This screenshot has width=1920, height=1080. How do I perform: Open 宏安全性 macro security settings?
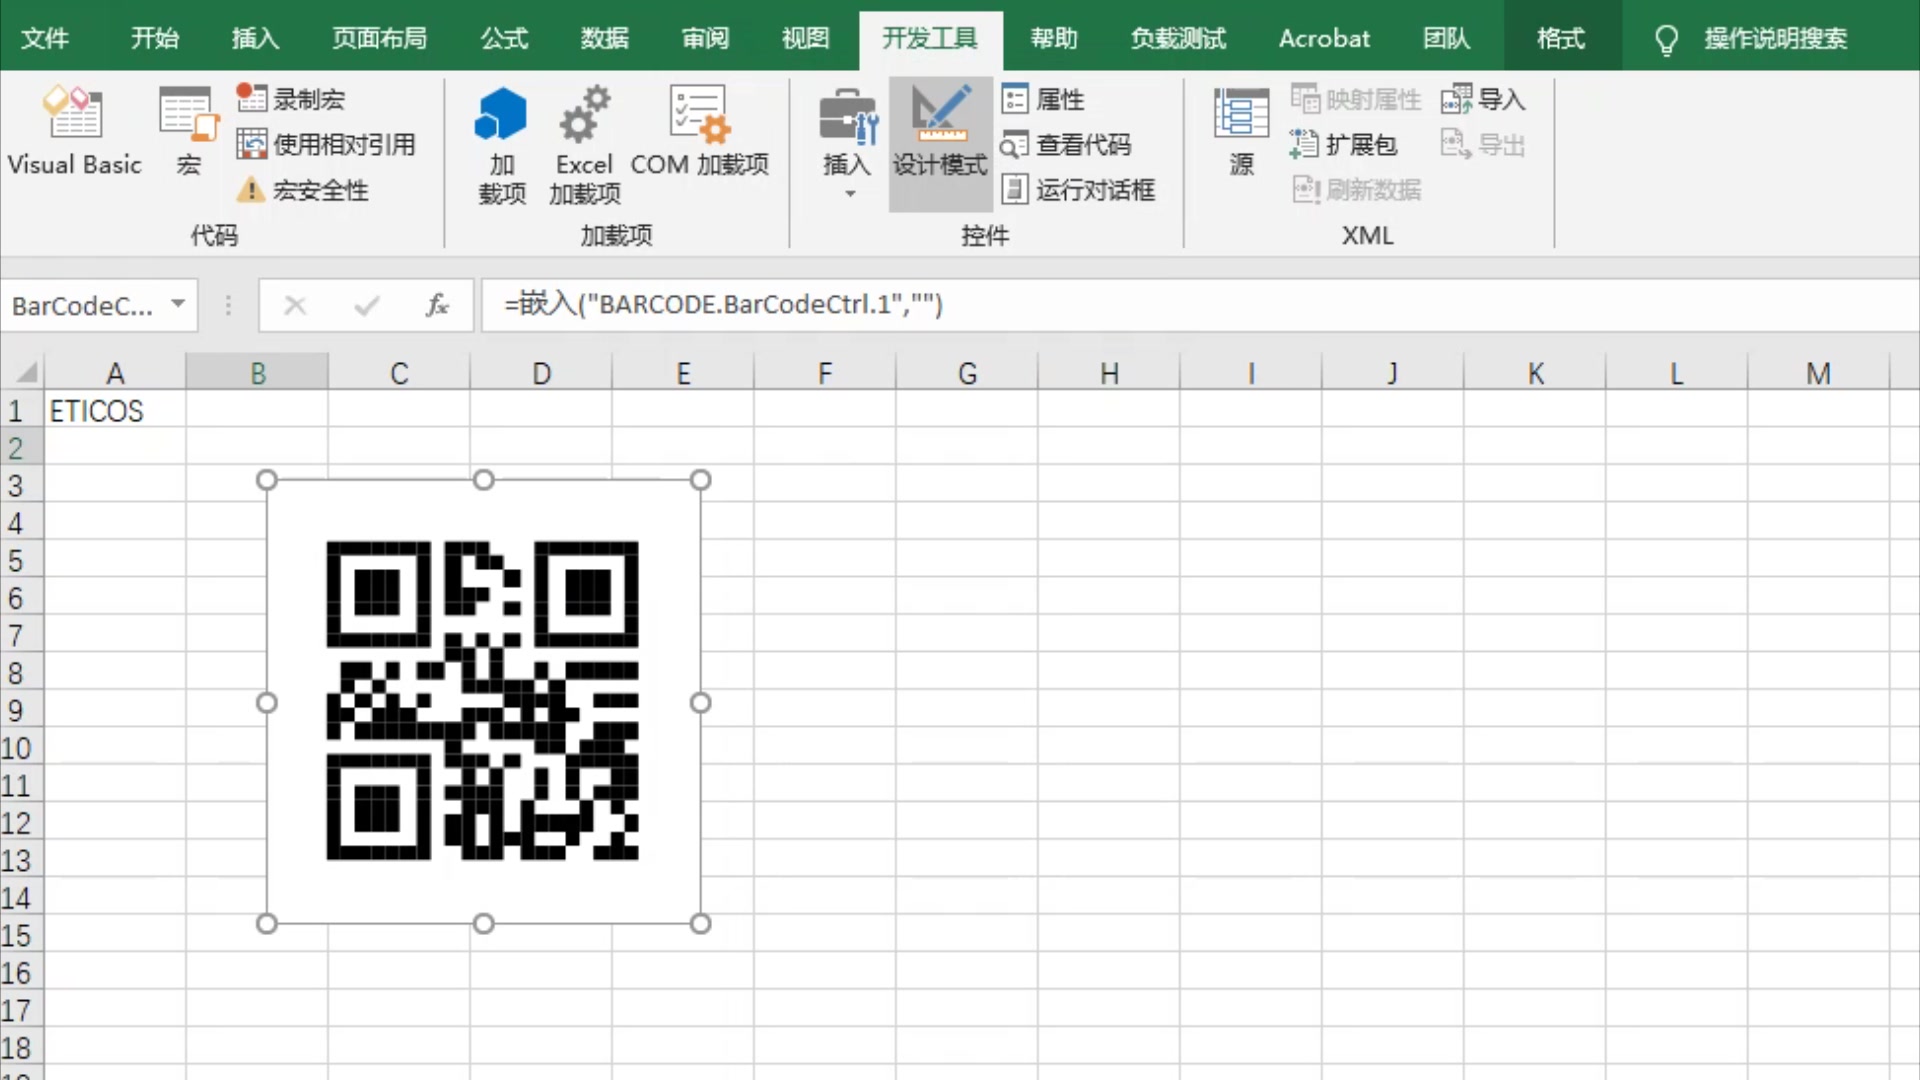(x=302, y=190)
